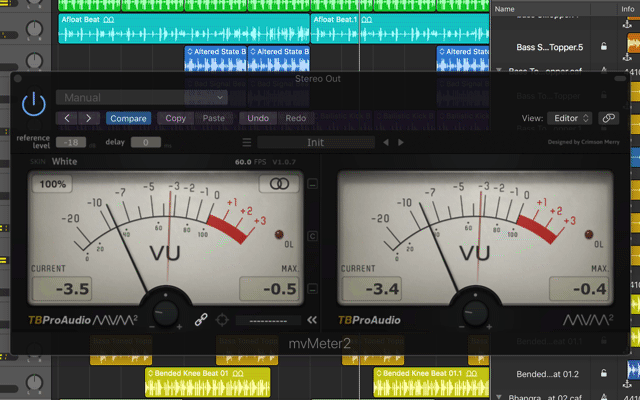640x400 pixels.
Task: Select Bended...at 01.2 in browser list
Action: (547, 374)
